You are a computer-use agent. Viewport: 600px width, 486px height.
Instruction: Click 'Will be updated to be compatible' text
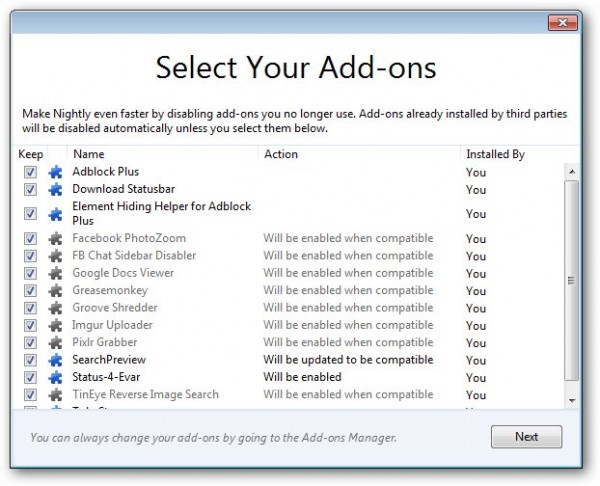348,360
